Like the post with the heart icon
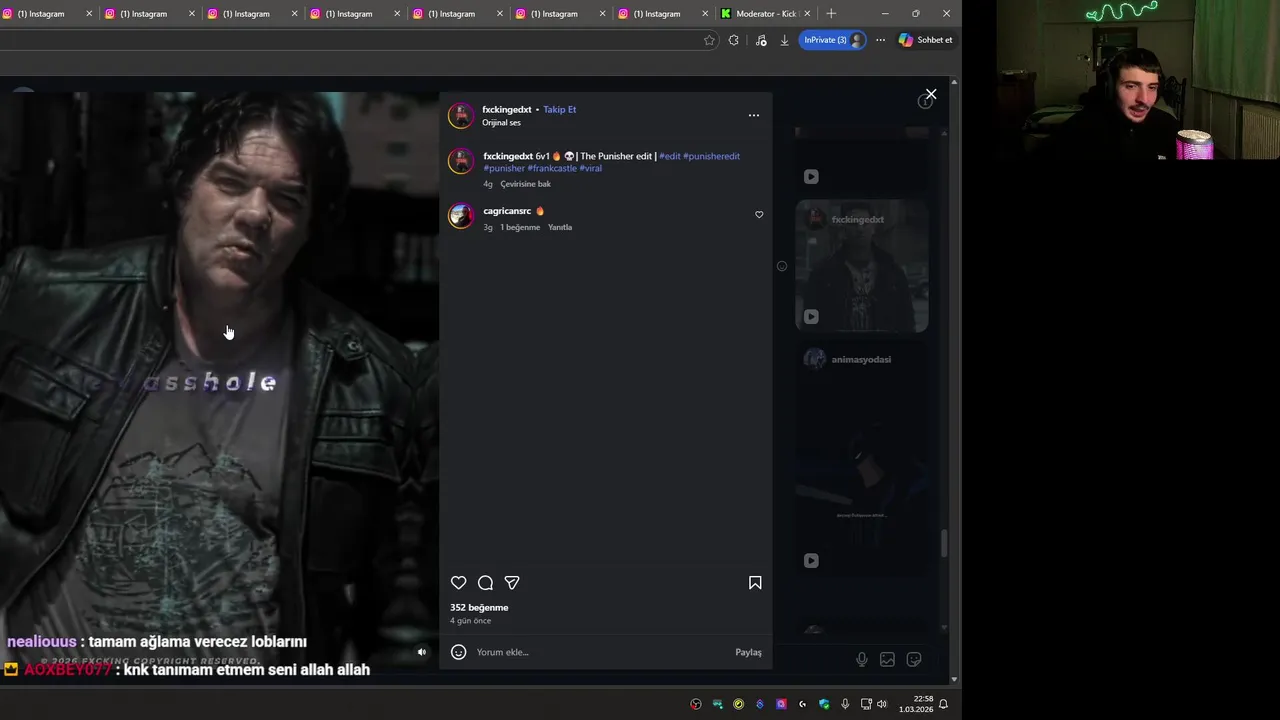 (x=458, y=583)
